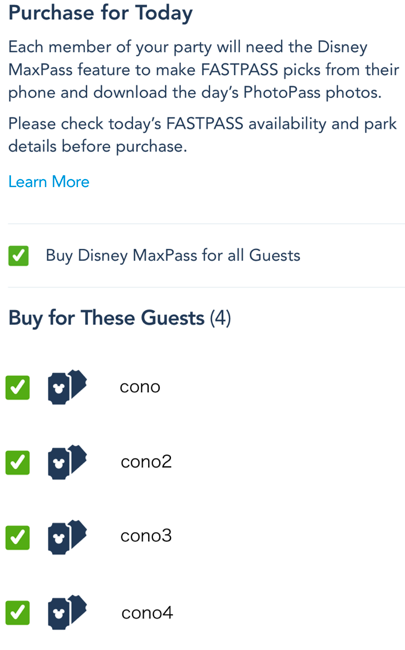Click the Buy Disney MaxPass for all Guests label
This screenshot has height=650, width=405.
click(173, 255)
